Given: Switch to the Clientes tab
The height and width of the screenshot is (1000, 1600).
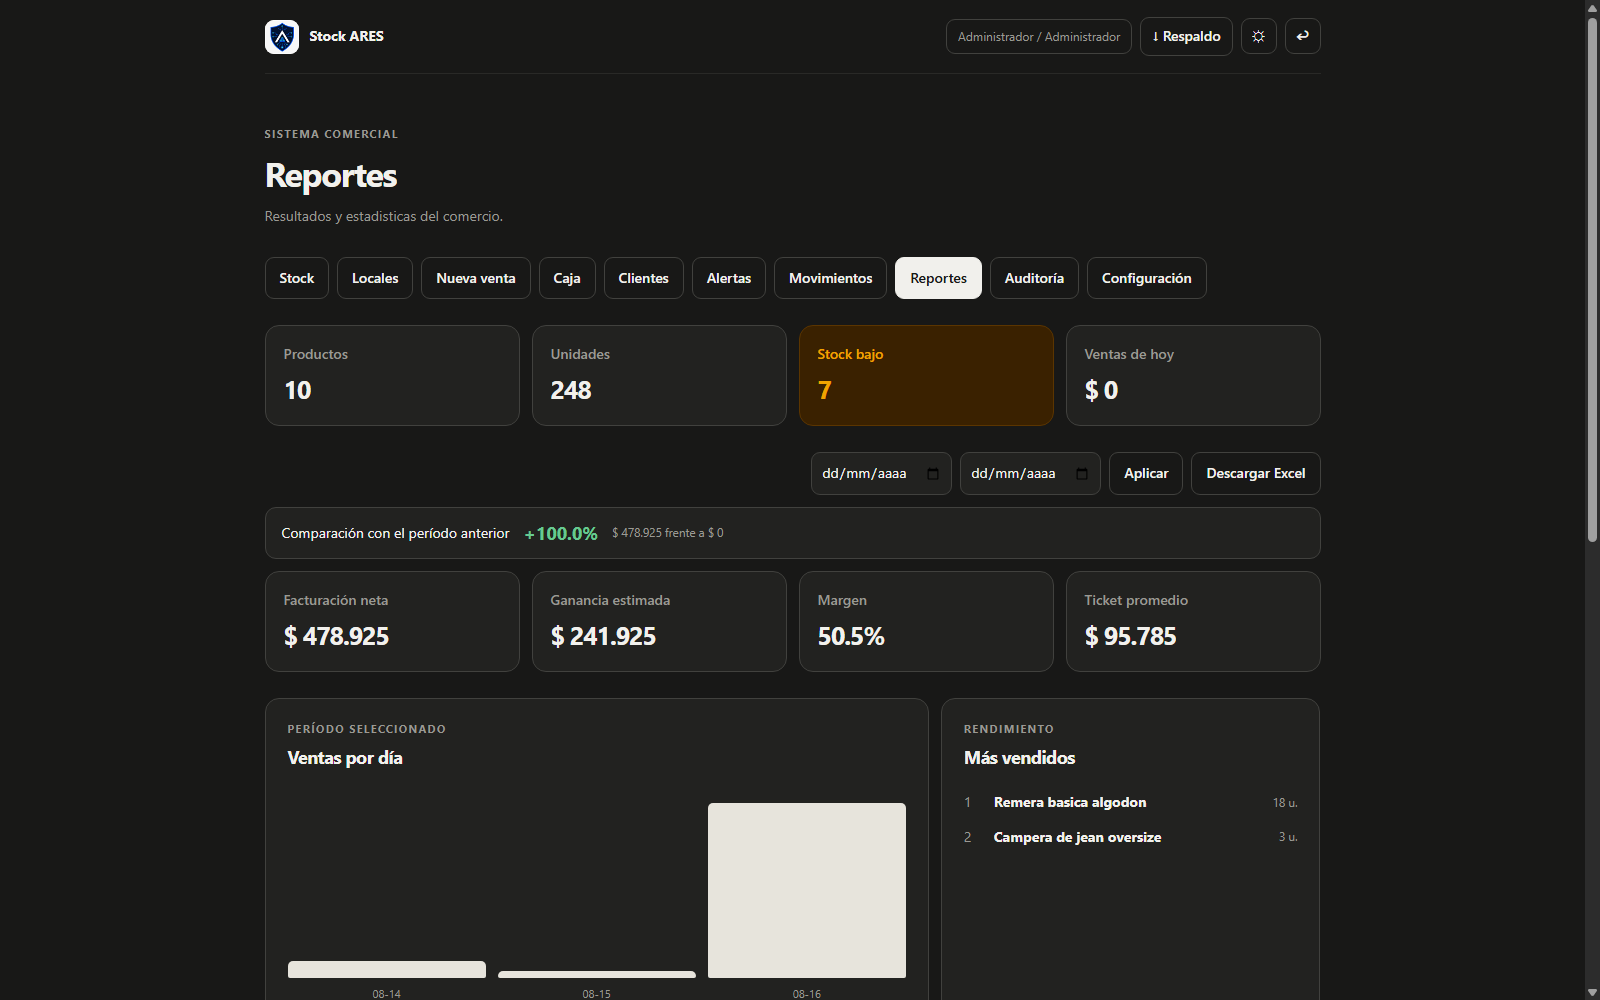Looking at the screenshot, I should pyautogui.click(x=644, y=278).
